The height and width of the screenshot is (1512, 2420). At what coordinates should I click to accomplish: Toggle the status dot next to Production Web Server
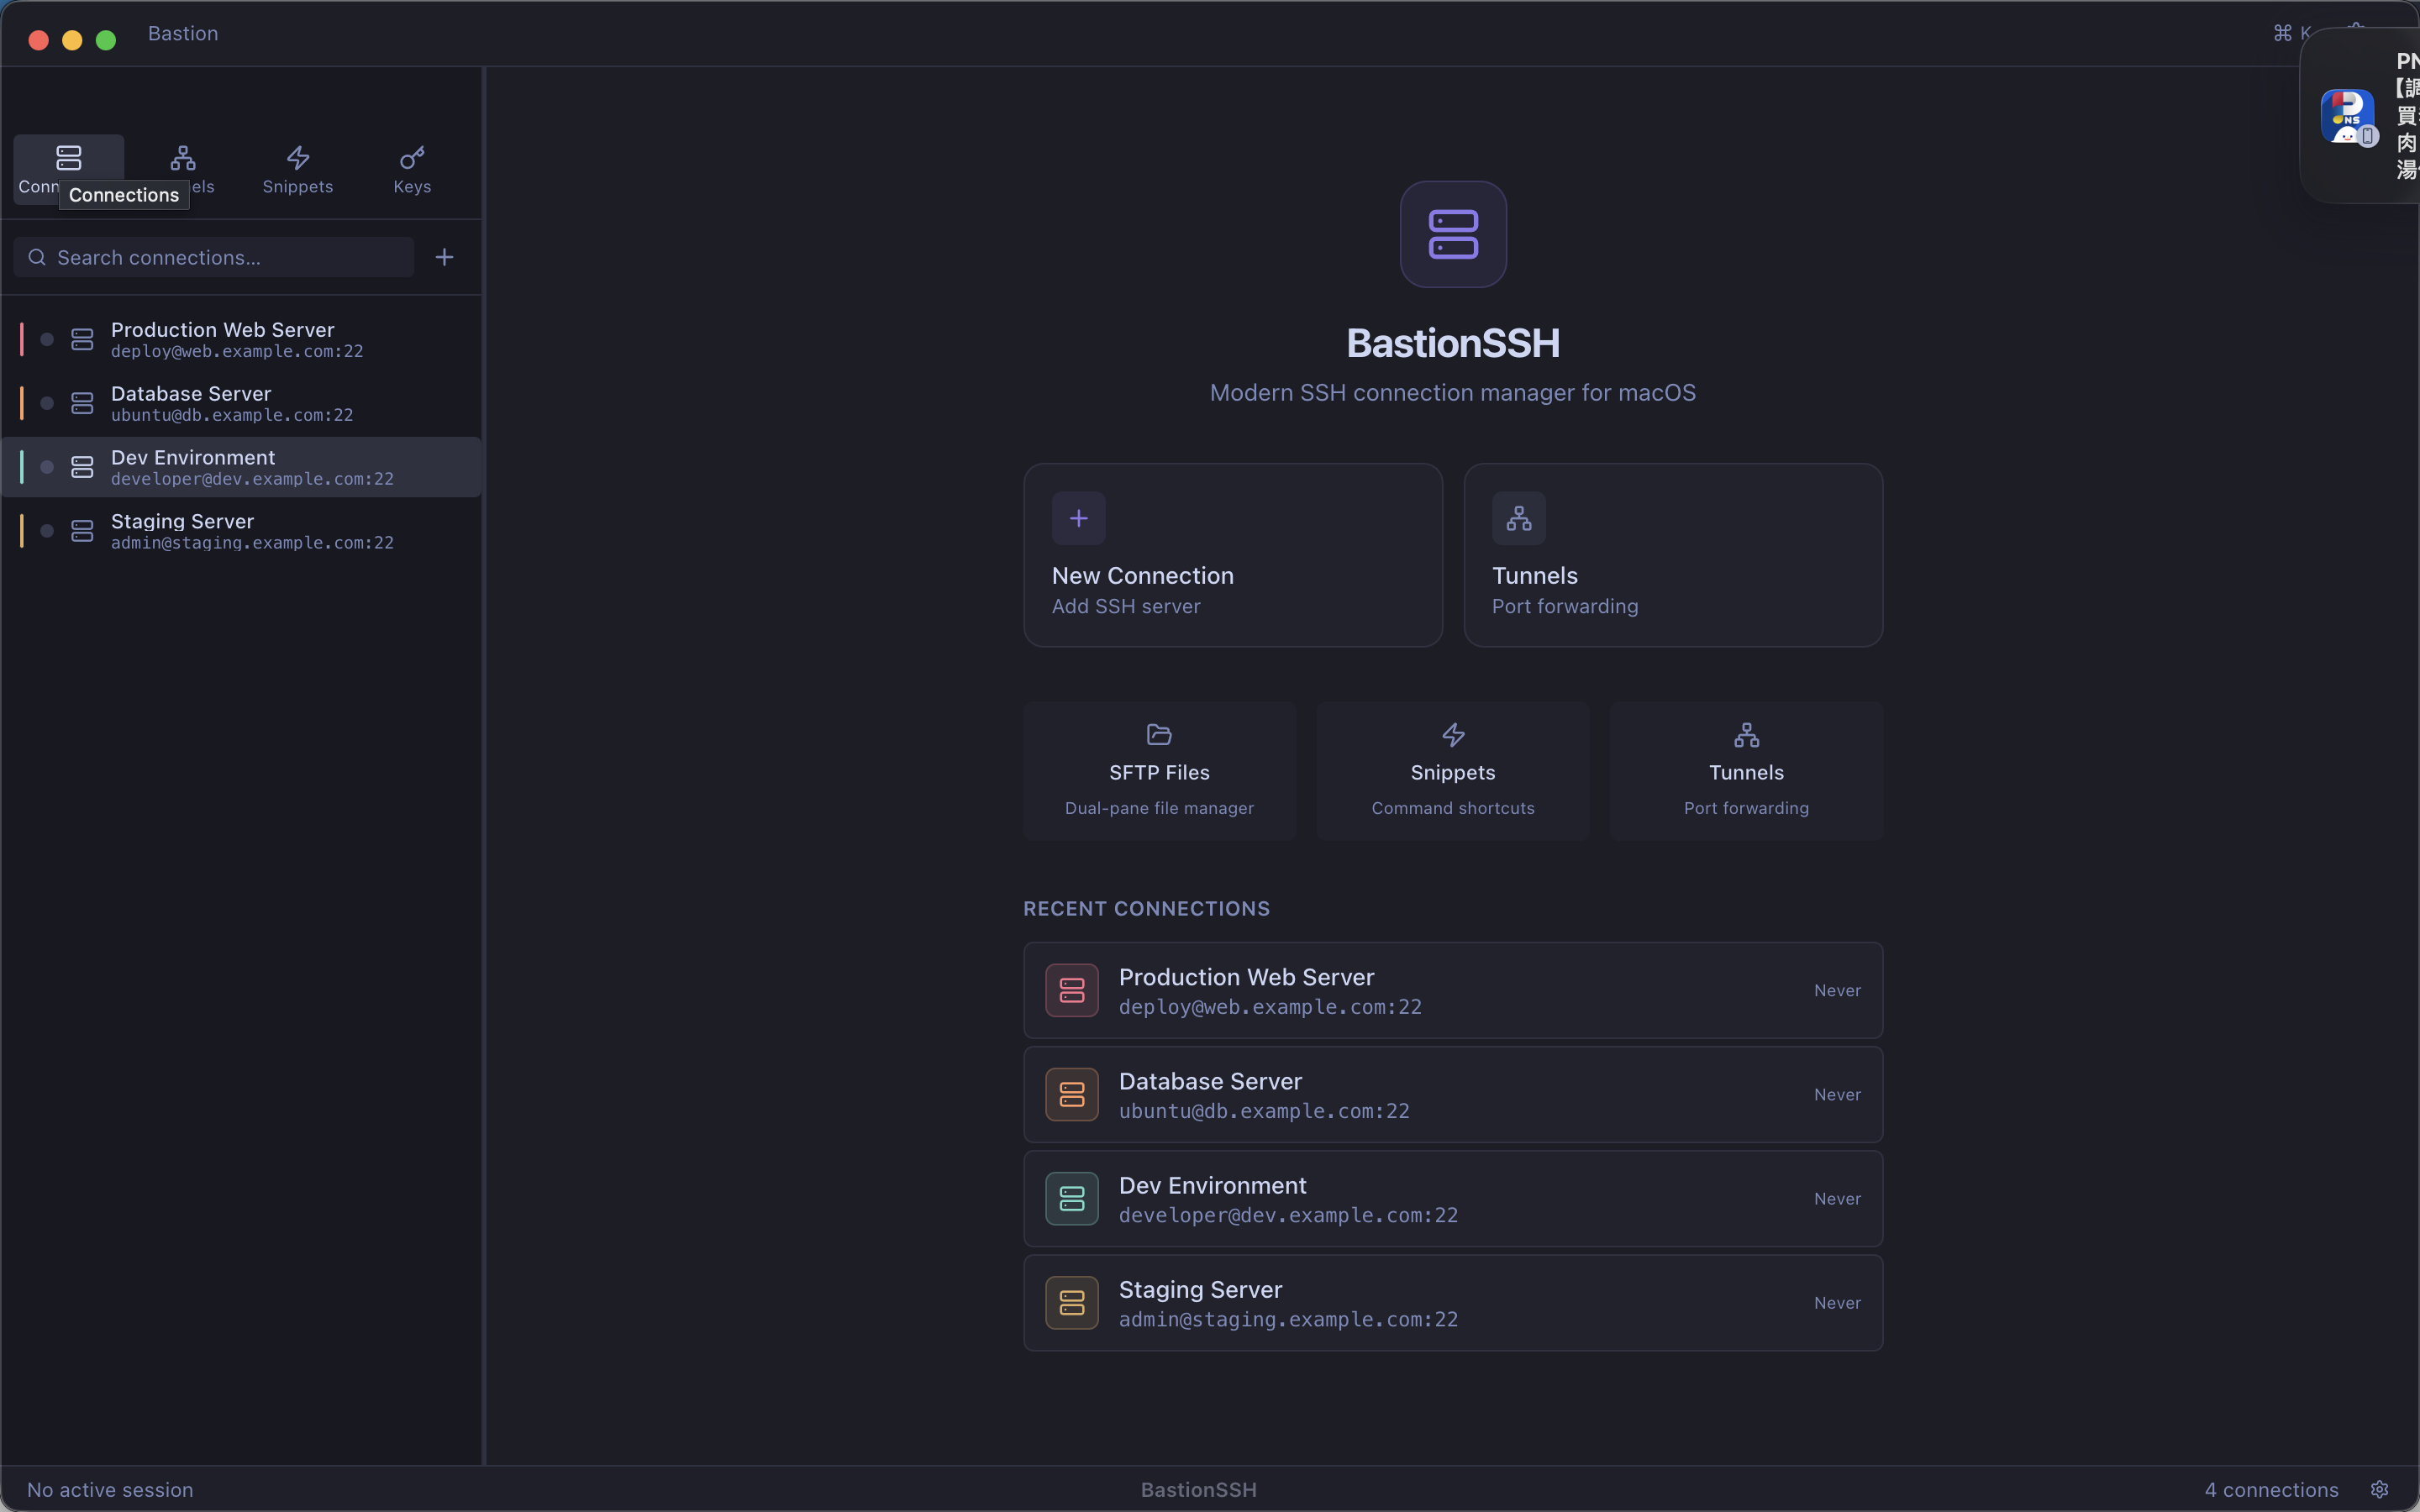(x=47, y=338)
